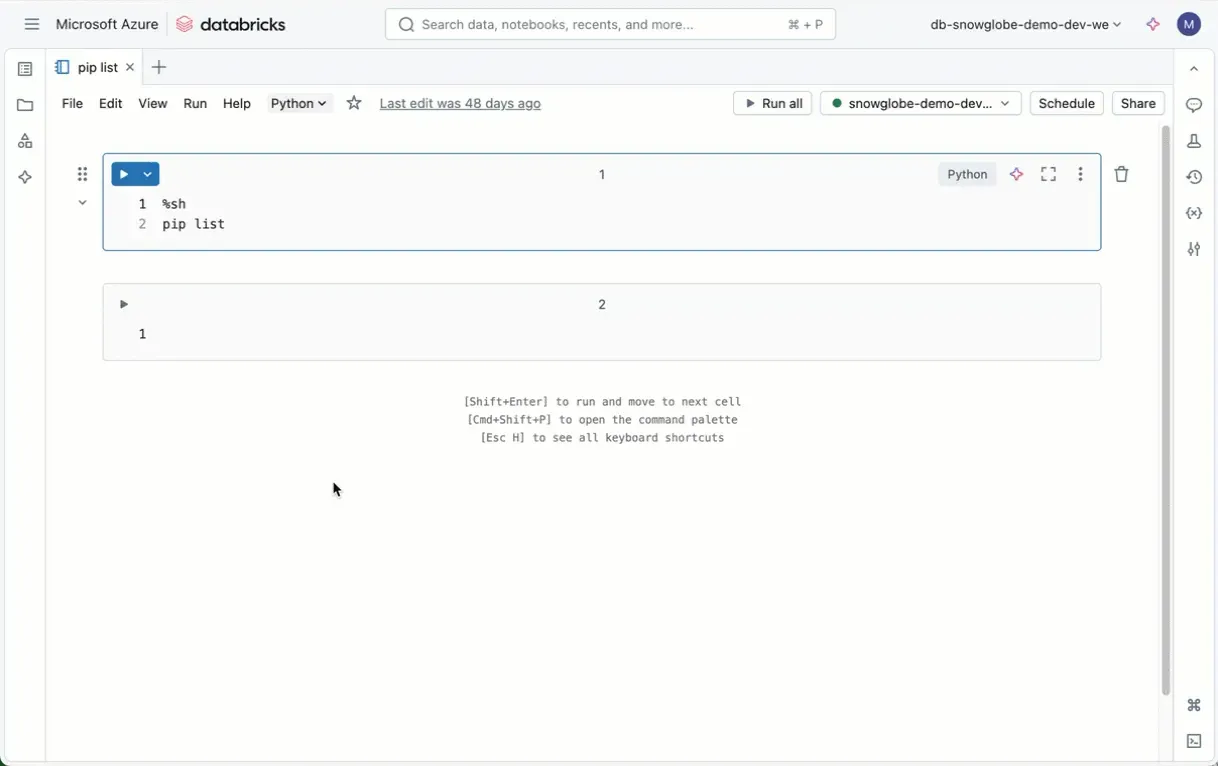Open the MLflow experiments flask icon
Image resolution: width=1218 pixels, height=766 pixels.
(x=1194, y=141)
